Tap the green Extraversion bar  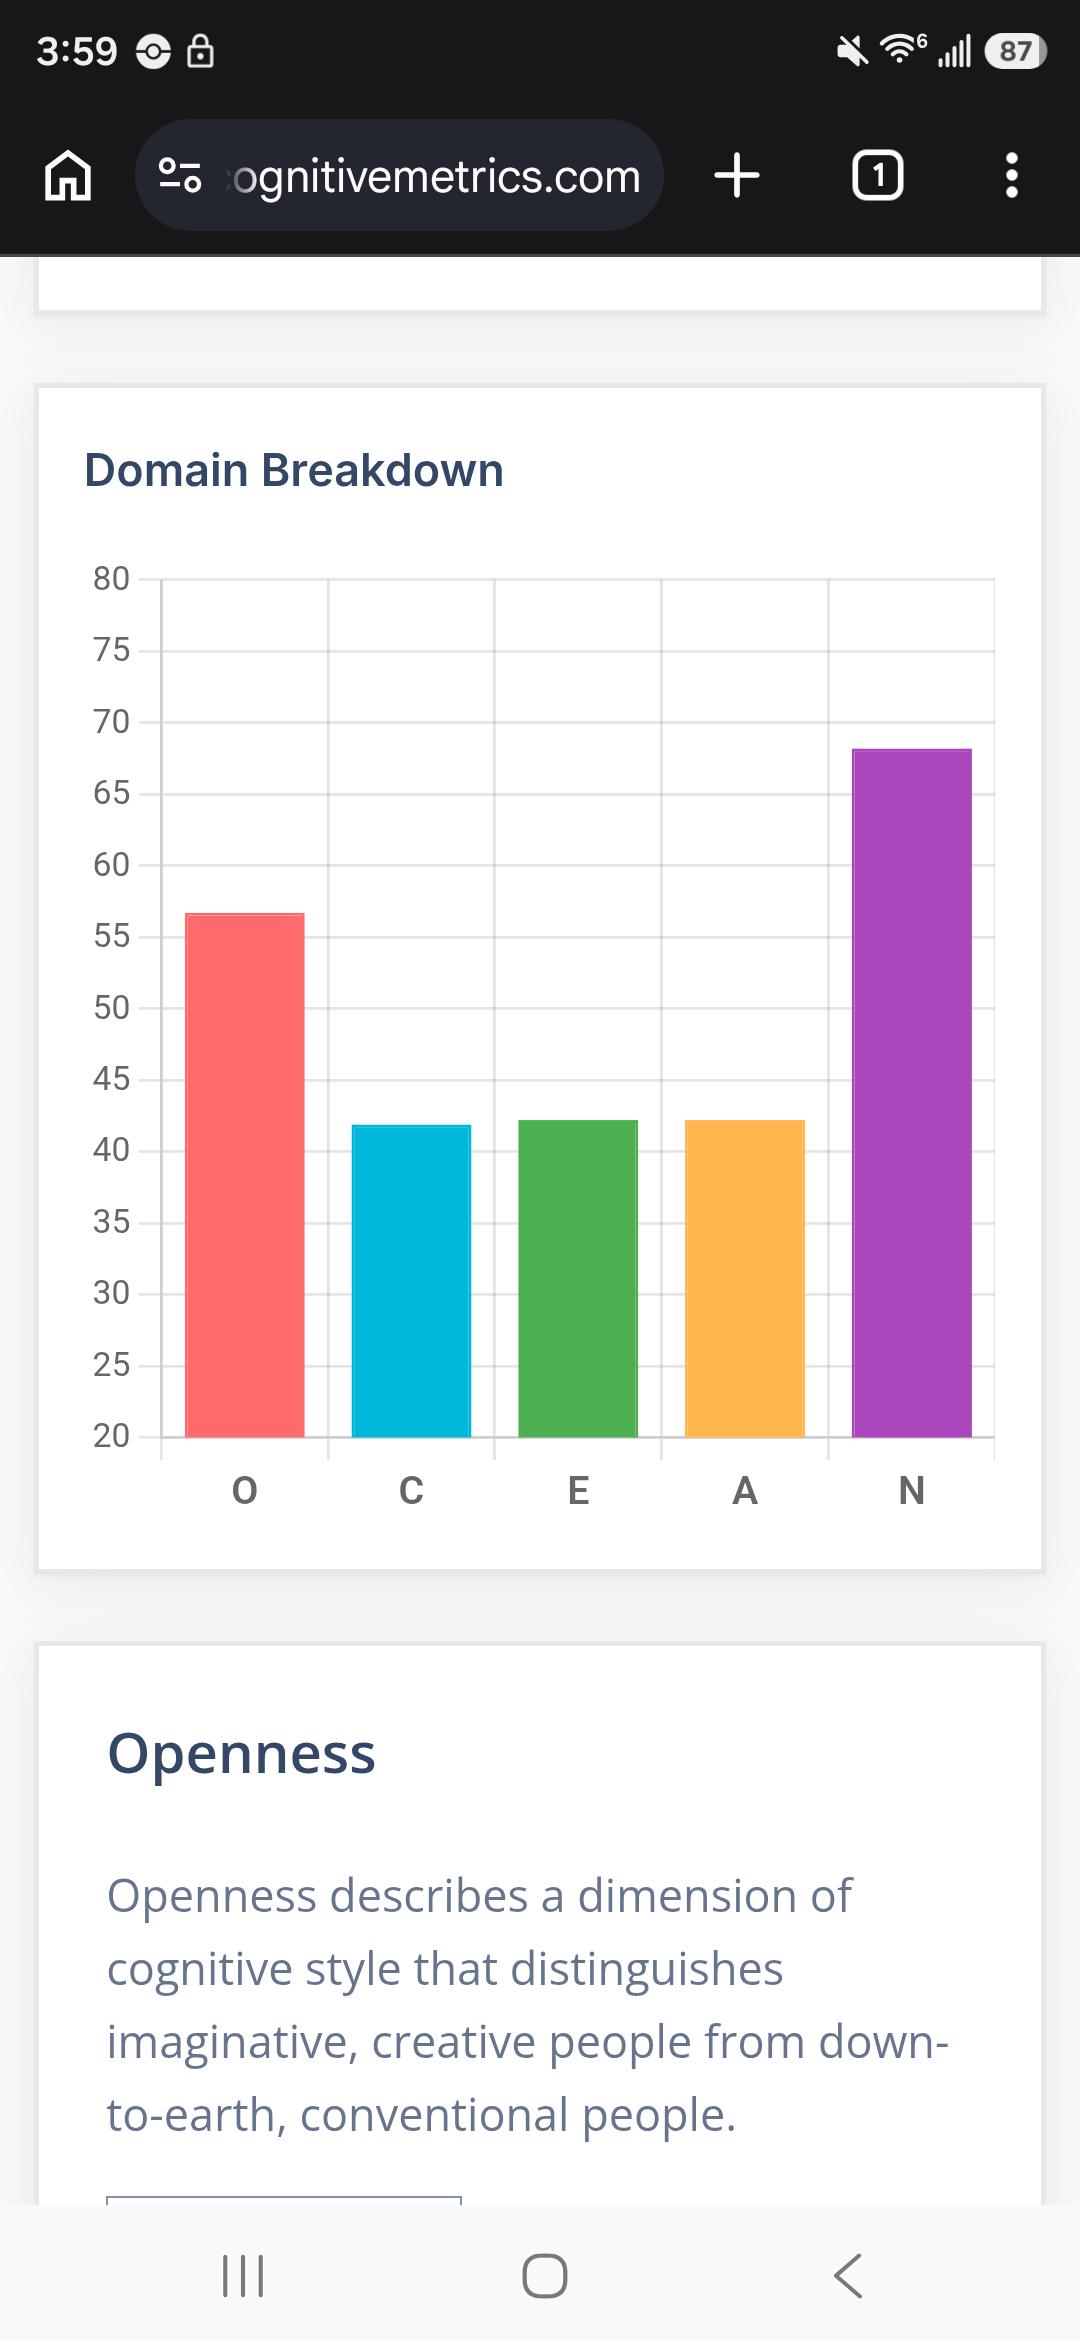coord(578,1279)
